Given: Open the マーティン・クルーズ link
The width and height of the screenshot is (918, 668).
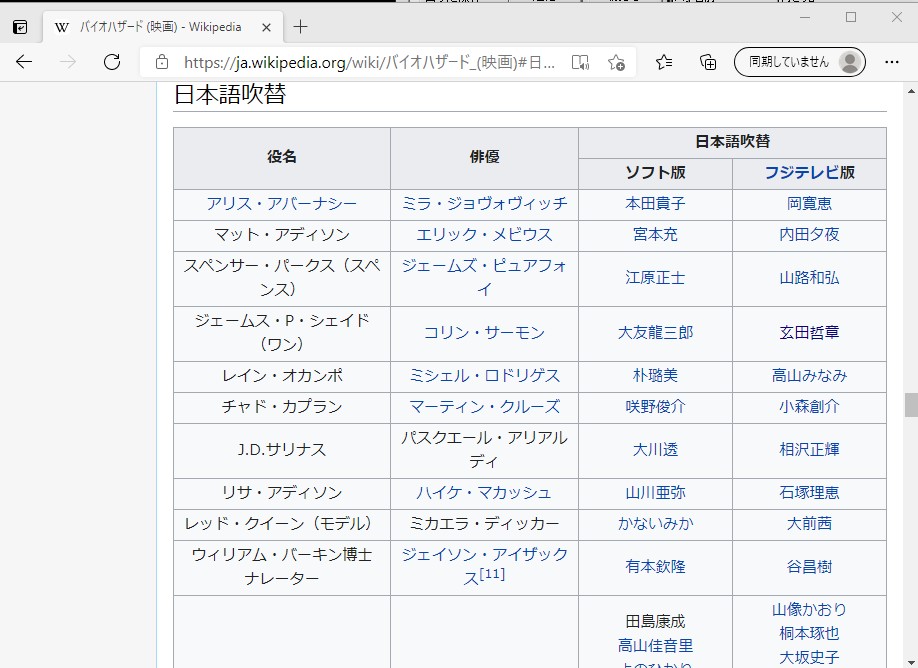Looking at the screenshot, I should tap(484, 407).
